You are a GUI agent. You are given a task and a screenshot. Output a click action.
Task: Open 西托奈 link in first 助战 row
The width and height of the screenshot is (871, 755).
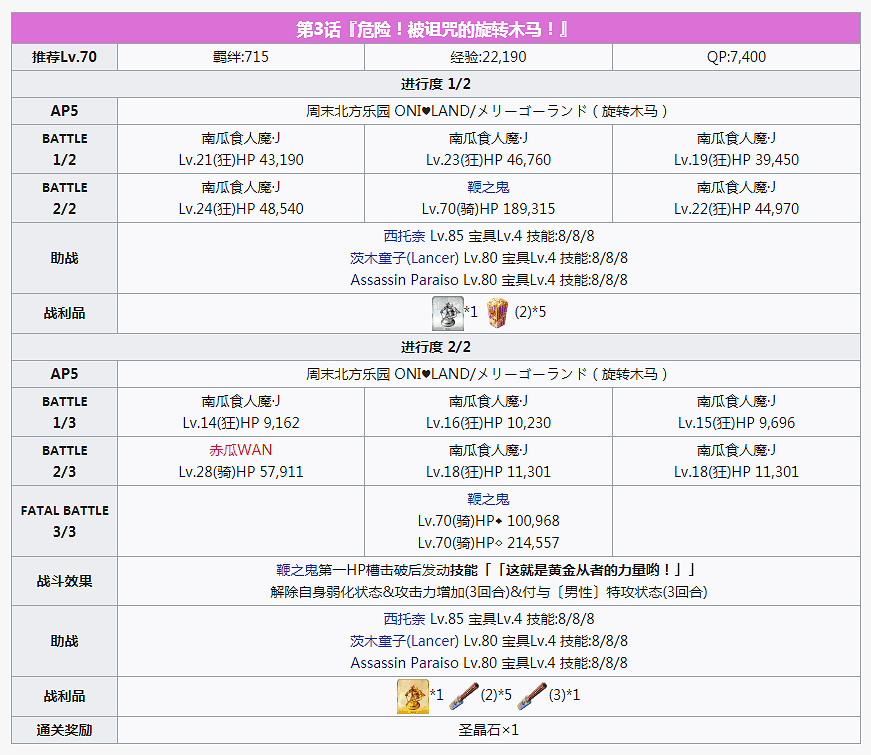tap(404, 236)
